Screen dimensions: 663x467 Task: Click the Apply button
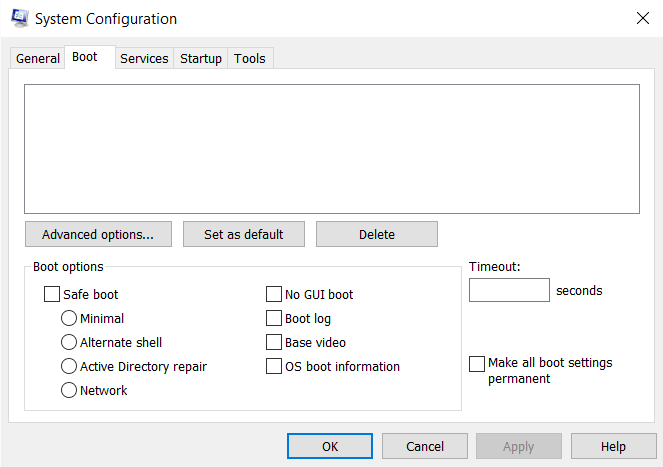(x=519, y=446)
